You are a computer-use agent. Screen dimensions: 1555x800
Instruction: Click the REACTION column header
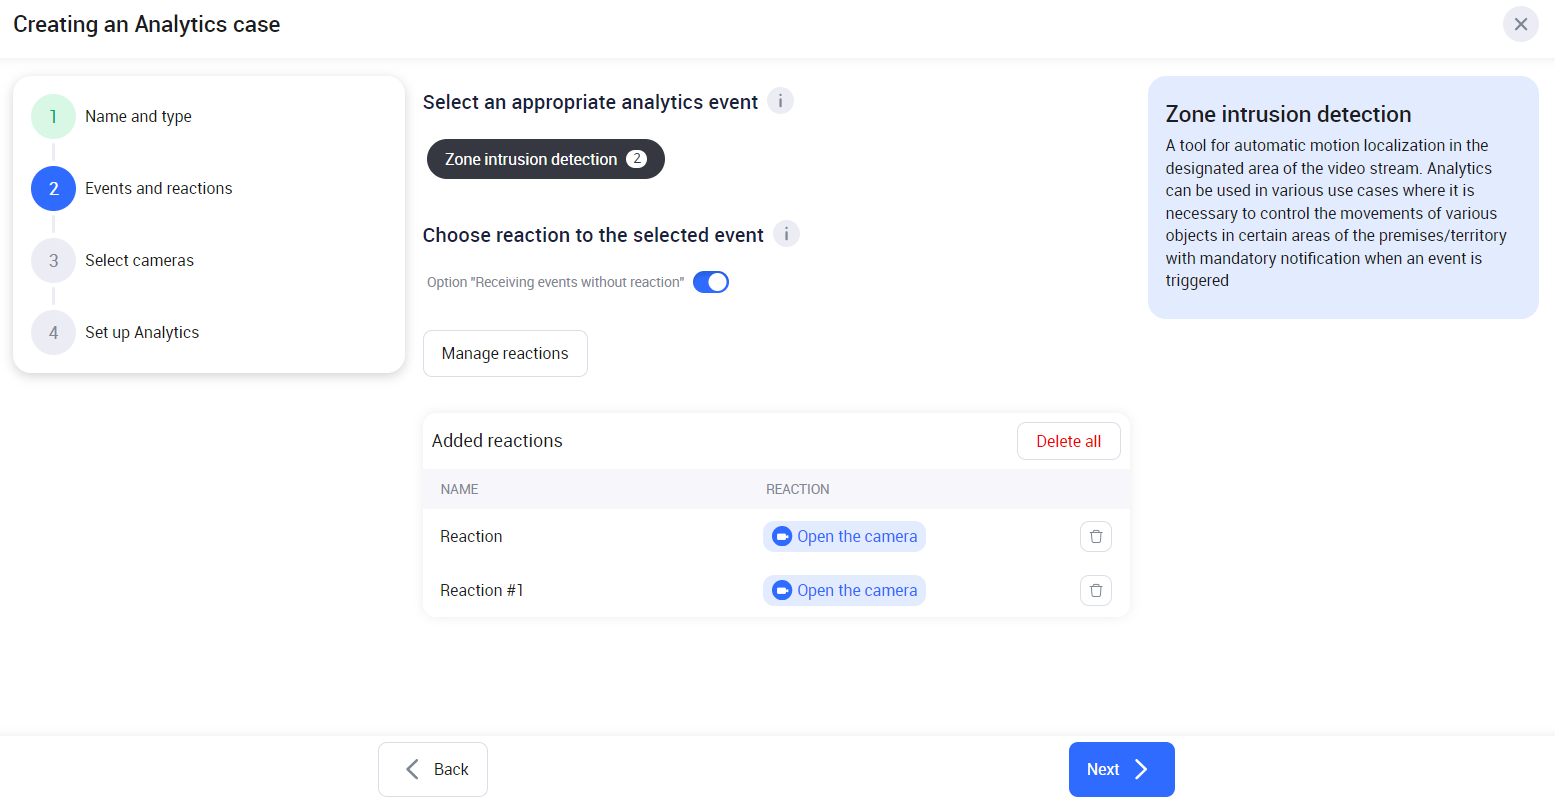[797, 489]
